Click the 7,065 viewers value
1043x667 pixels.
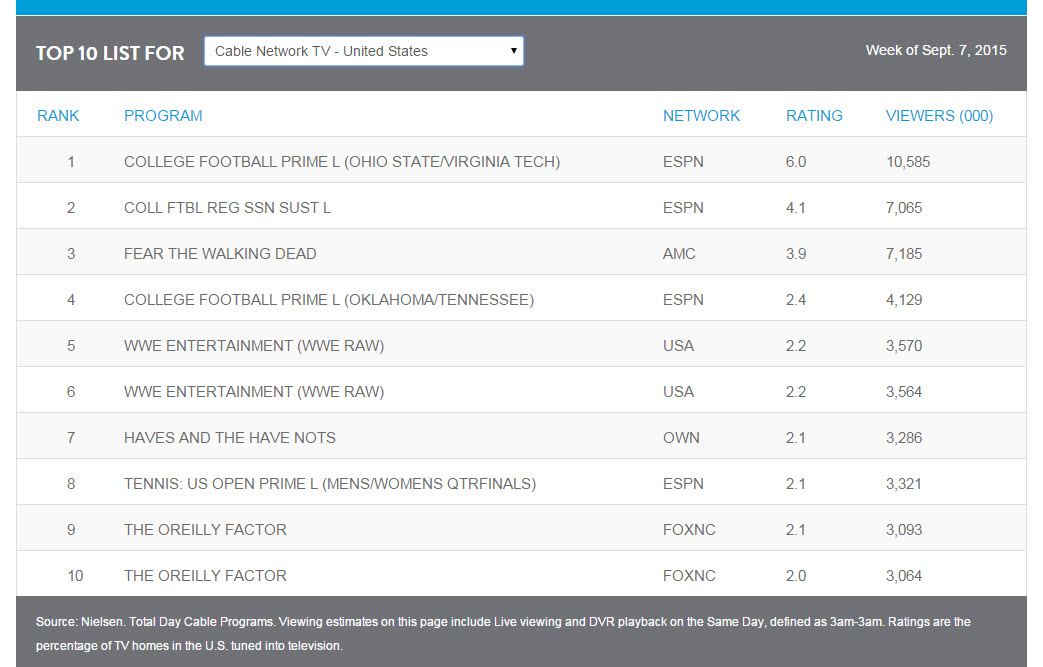click(904, 207)
